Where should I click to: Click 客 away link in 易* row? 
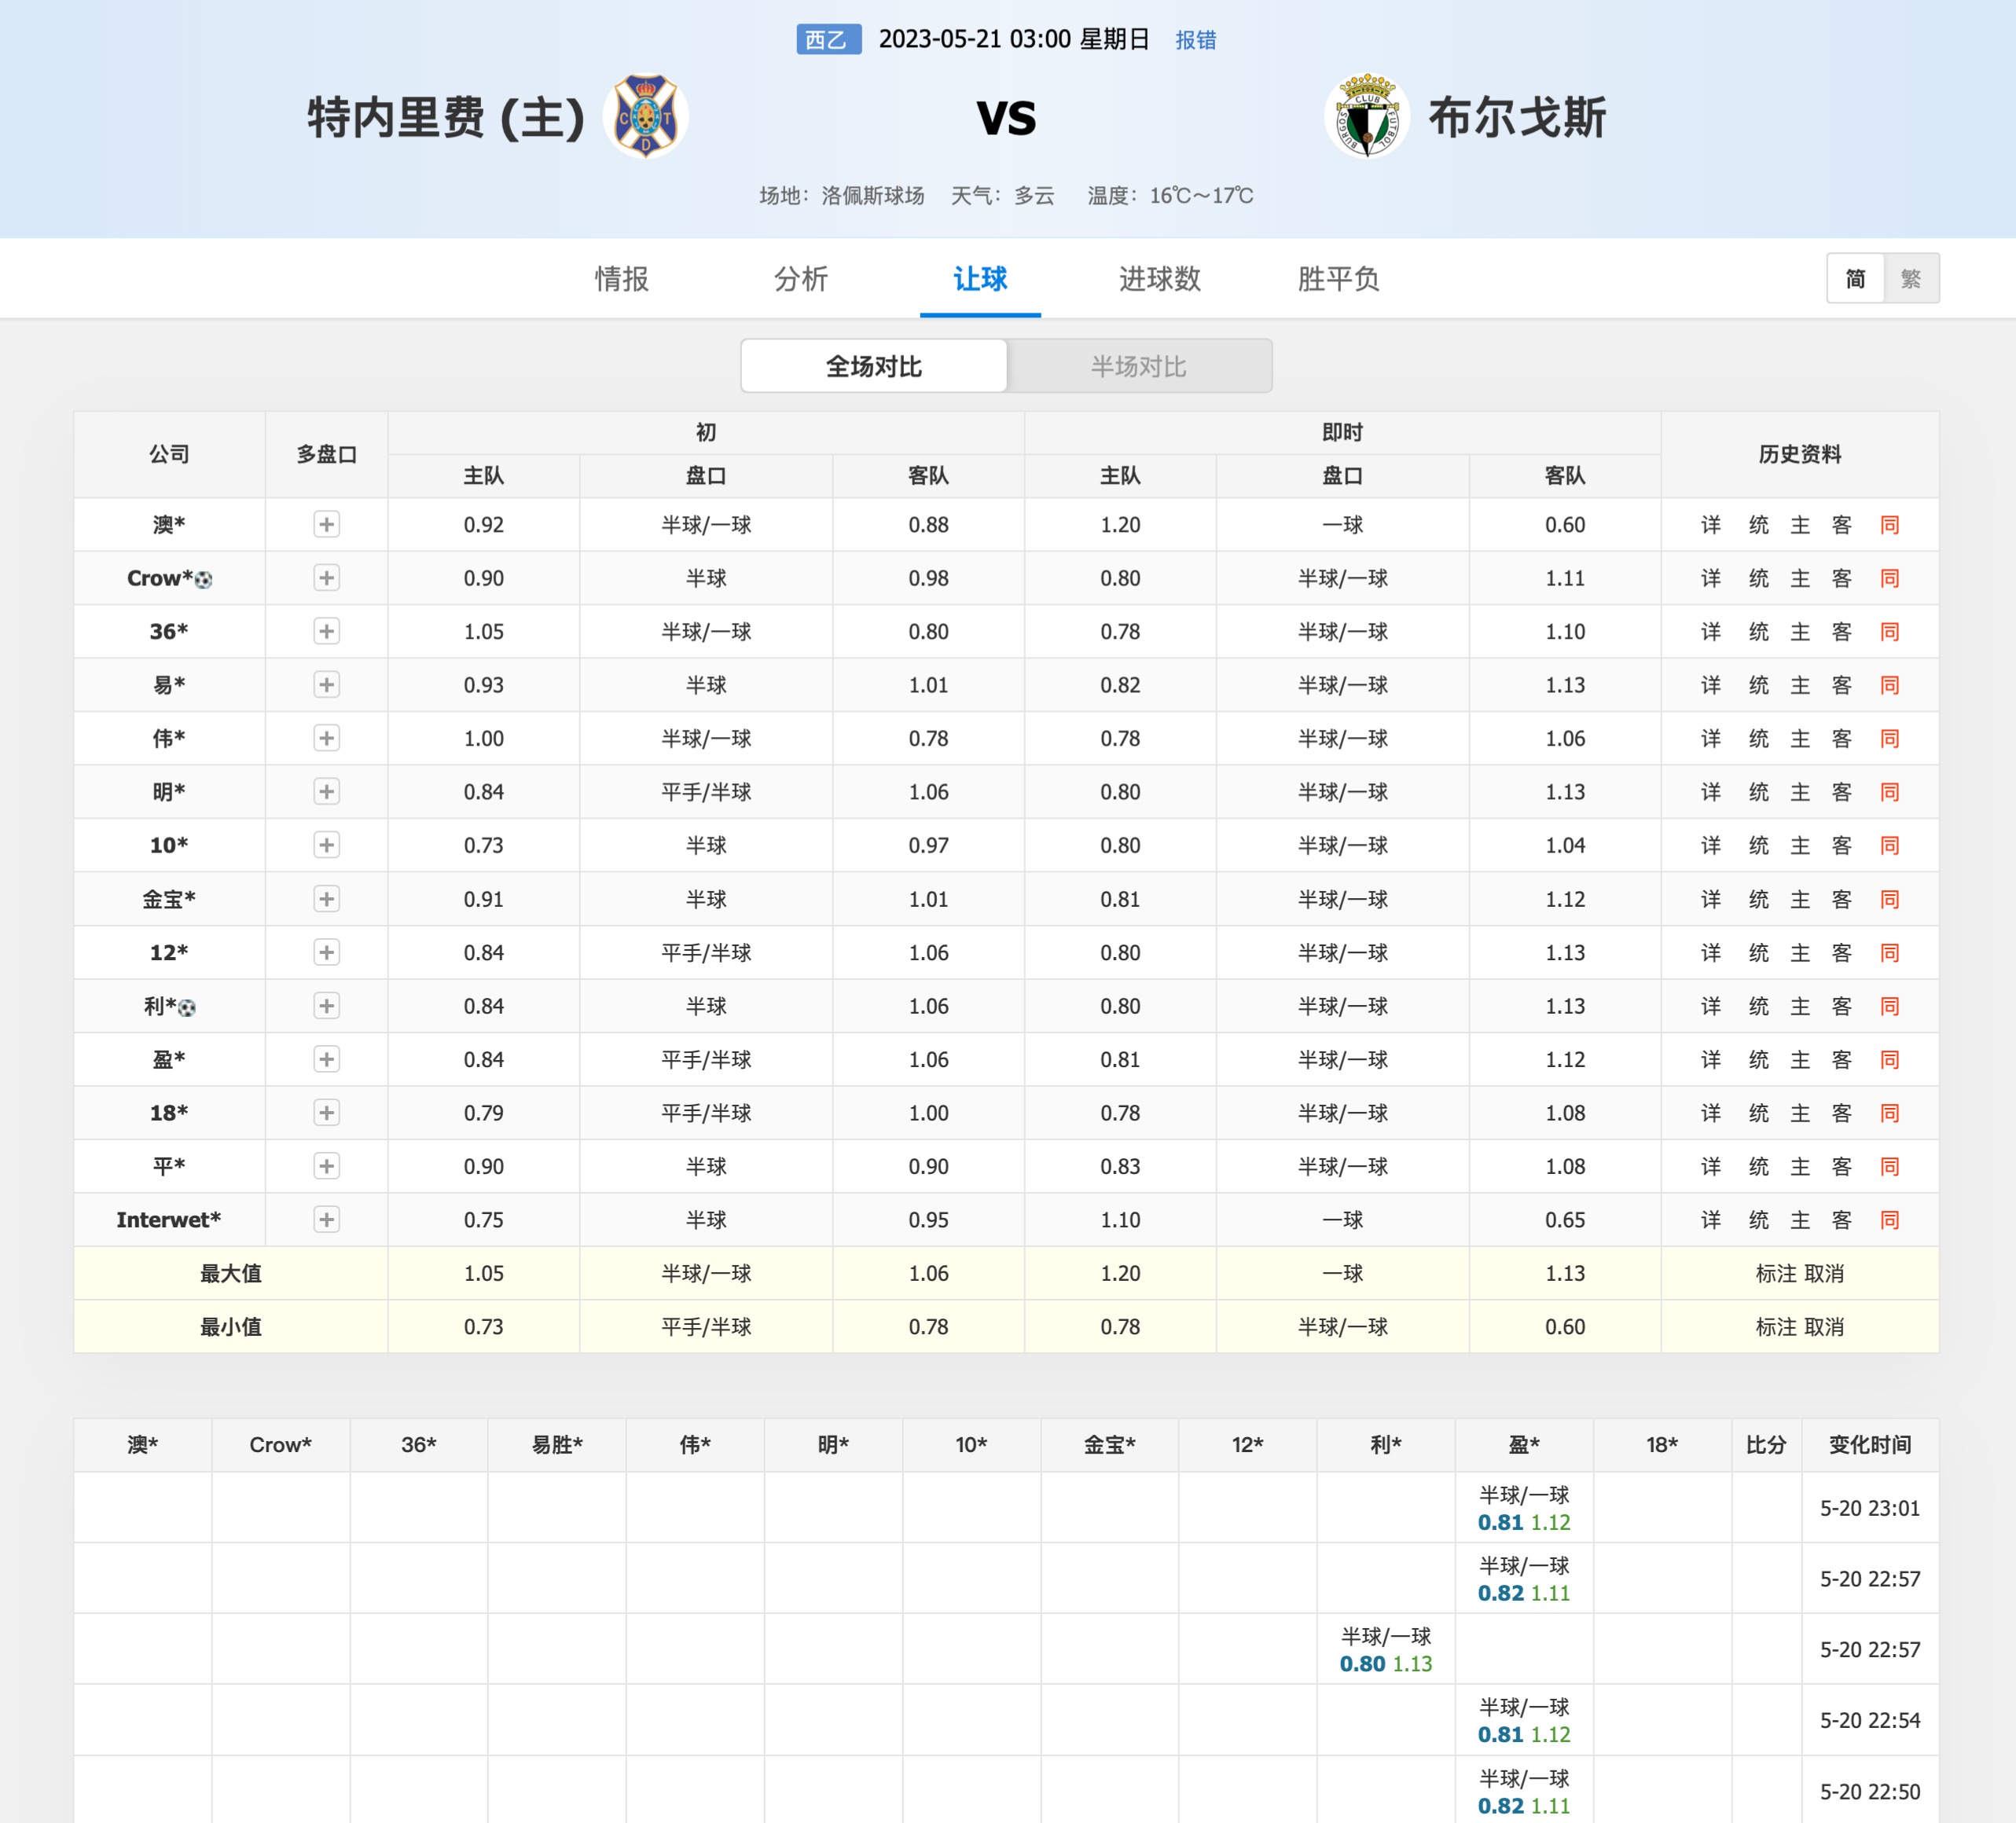(1842, 685)
